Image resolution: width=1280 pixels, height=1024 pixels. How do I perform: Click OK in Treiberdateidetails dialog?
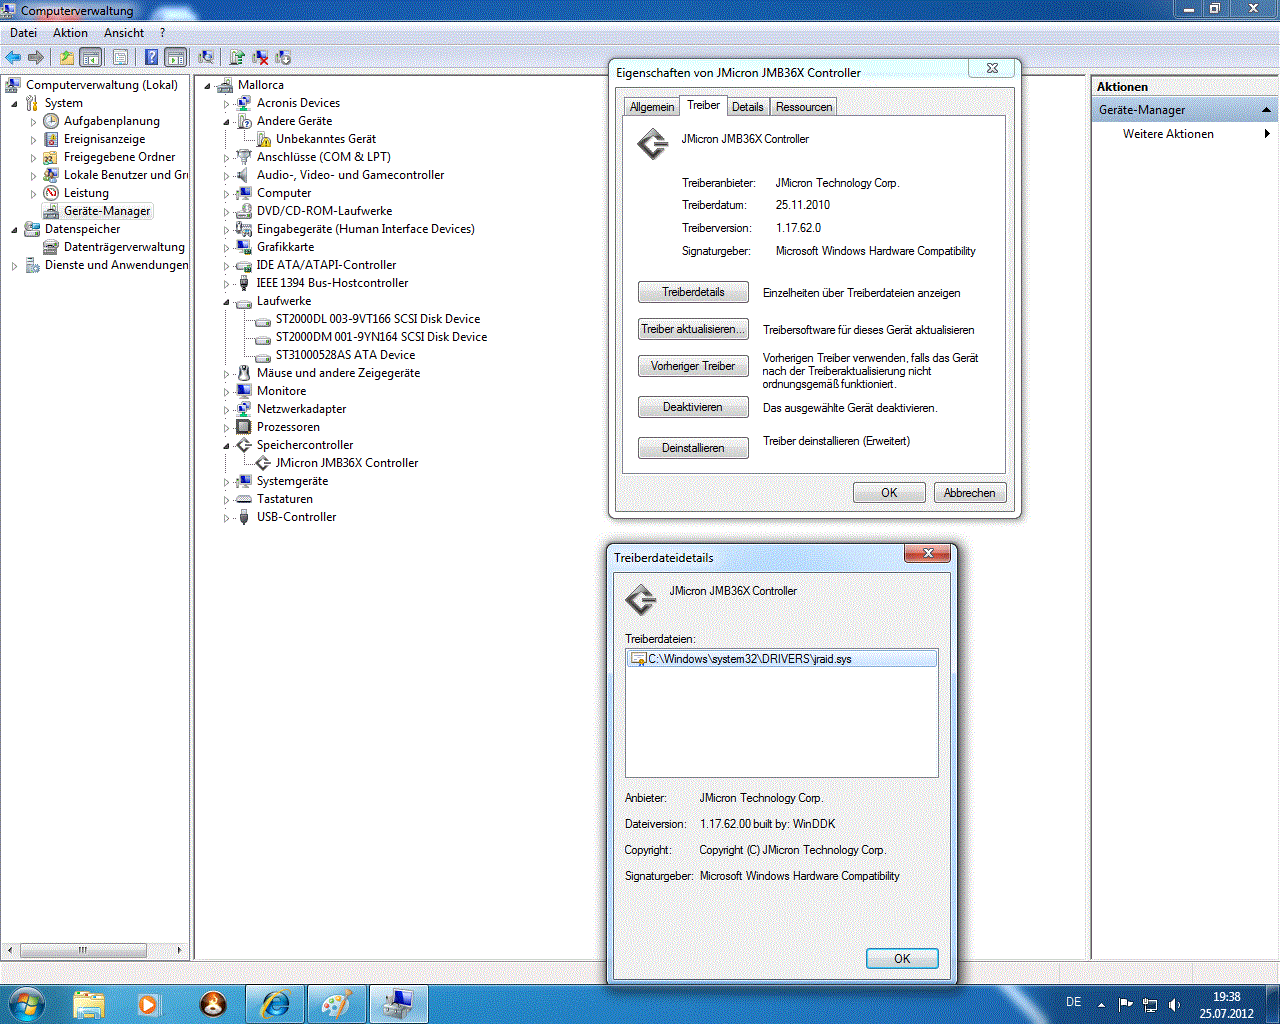[x=902, y=959]
